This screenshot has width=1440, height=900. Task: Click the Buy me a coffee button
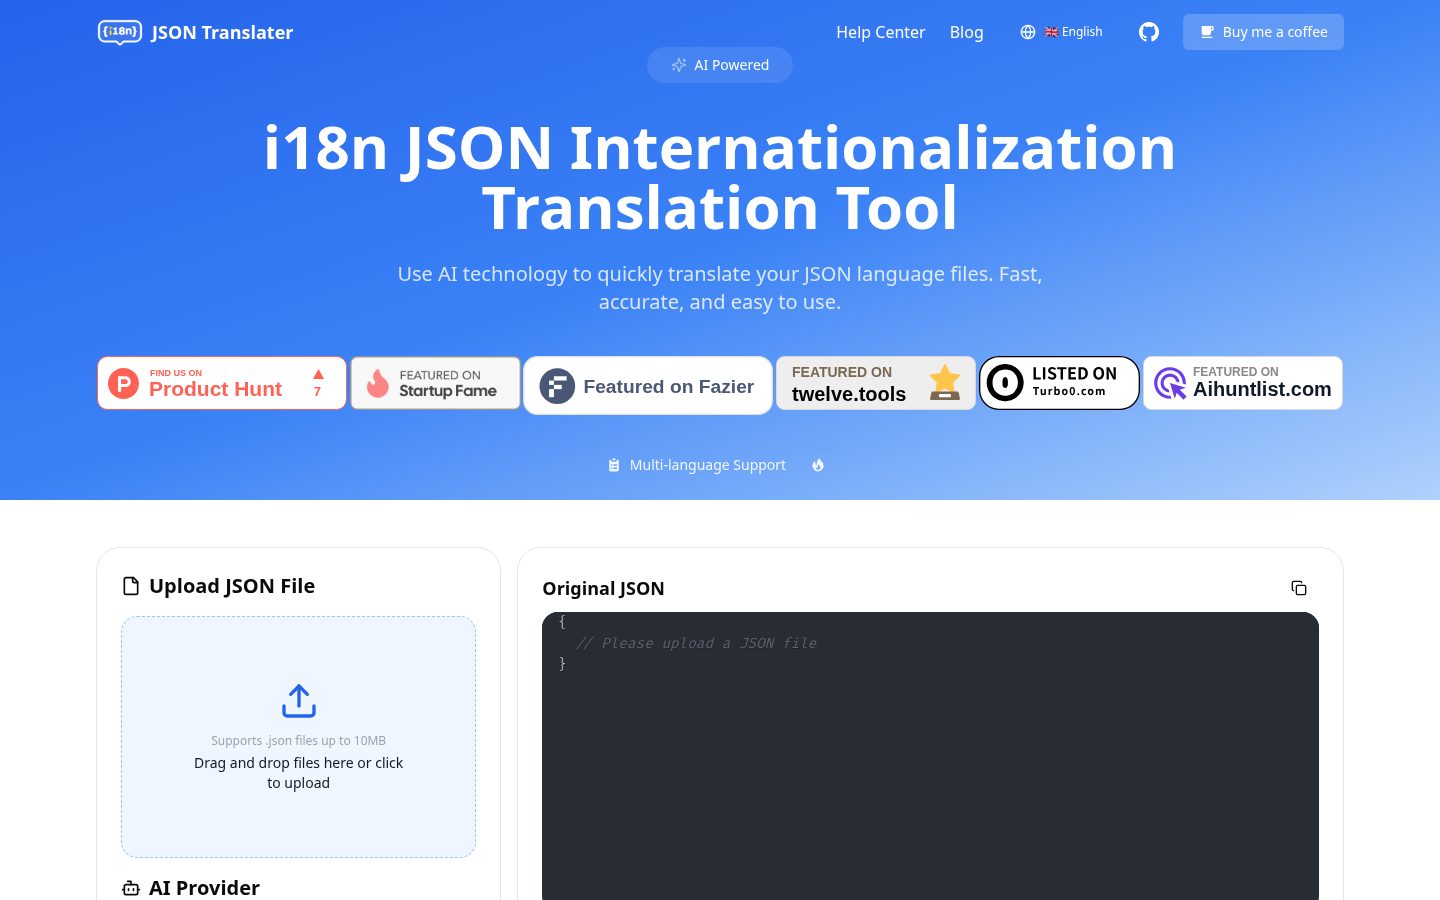[x=1263, y=32]
